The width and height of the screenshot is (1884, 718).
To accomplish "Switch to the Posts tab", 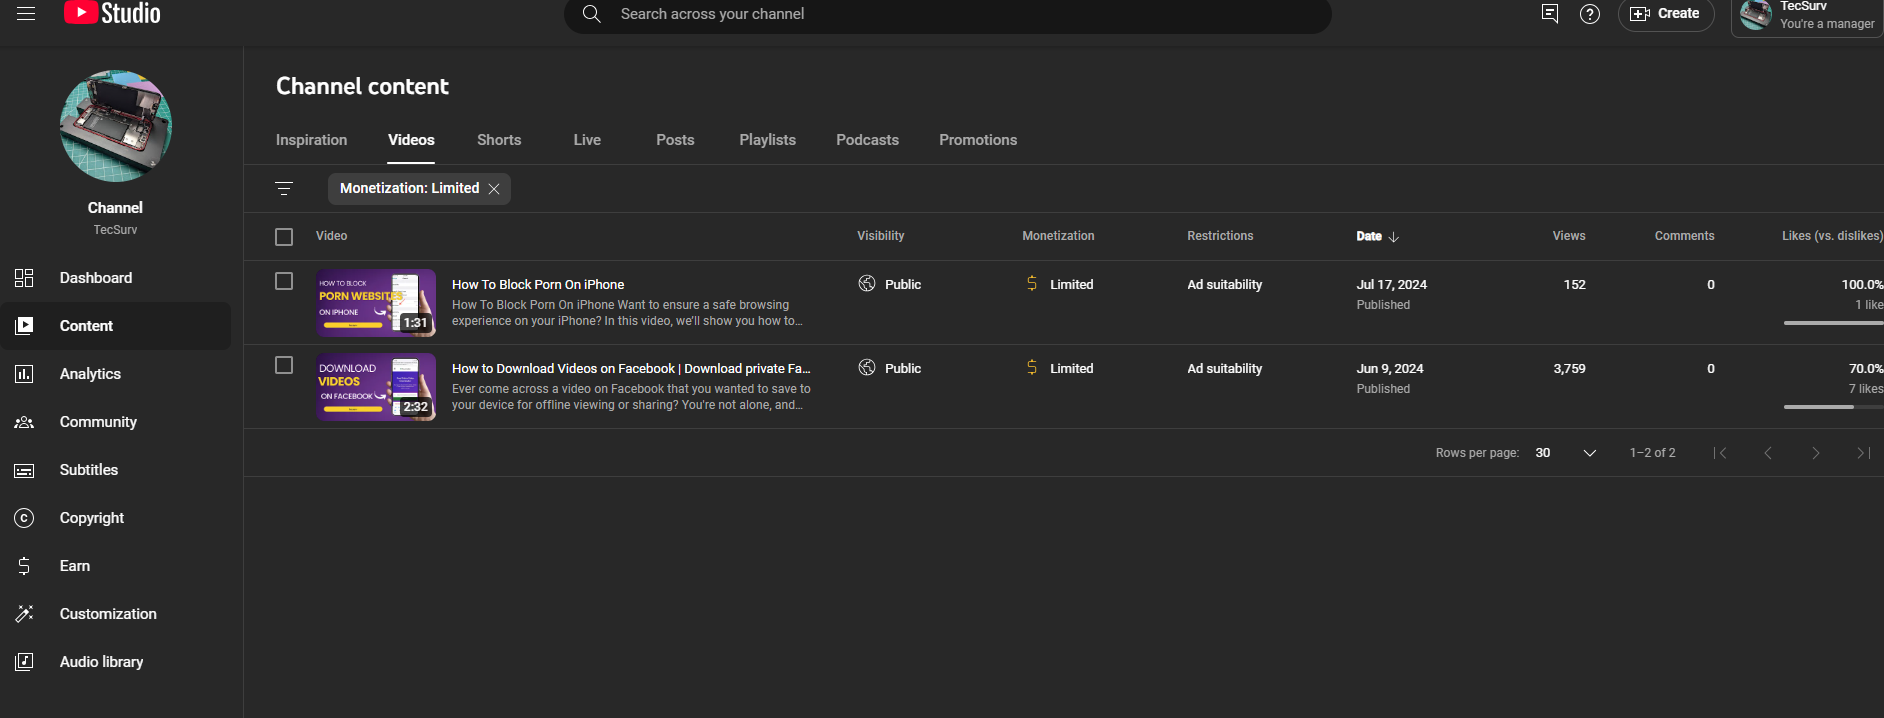I will click(675, 140).
